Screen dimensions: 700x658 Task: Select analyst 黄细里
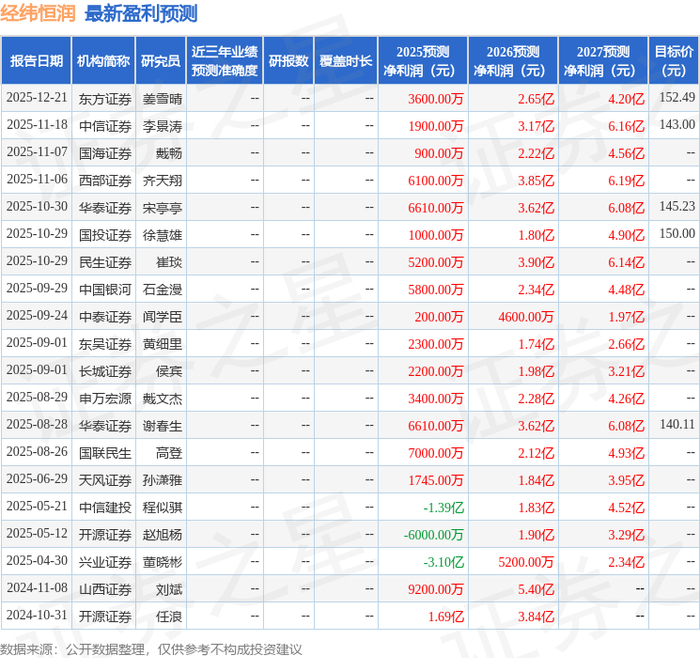click(162, 344)
